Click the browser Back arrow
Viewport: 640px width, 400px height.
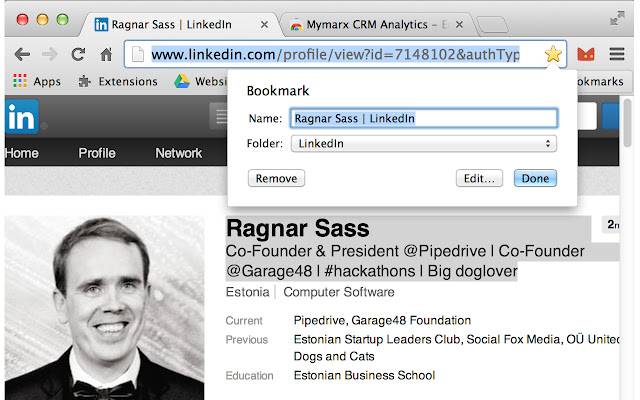click(22, 54)
